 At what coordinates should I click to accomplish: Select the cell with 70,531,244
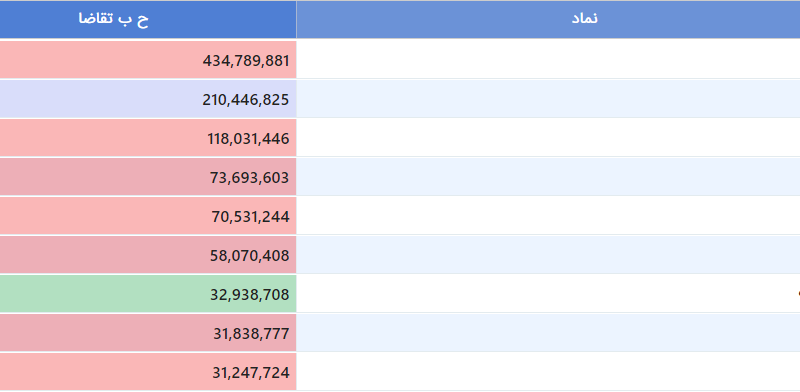(148, 216)
